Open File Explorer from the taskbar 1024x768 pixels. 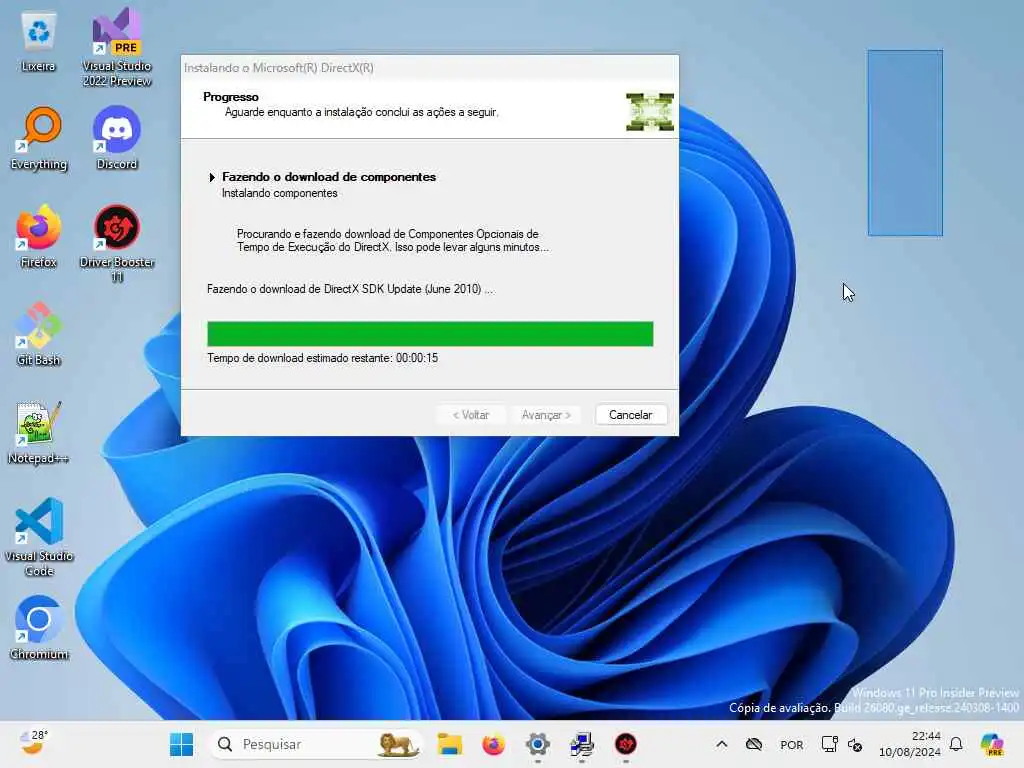point(450,744)
